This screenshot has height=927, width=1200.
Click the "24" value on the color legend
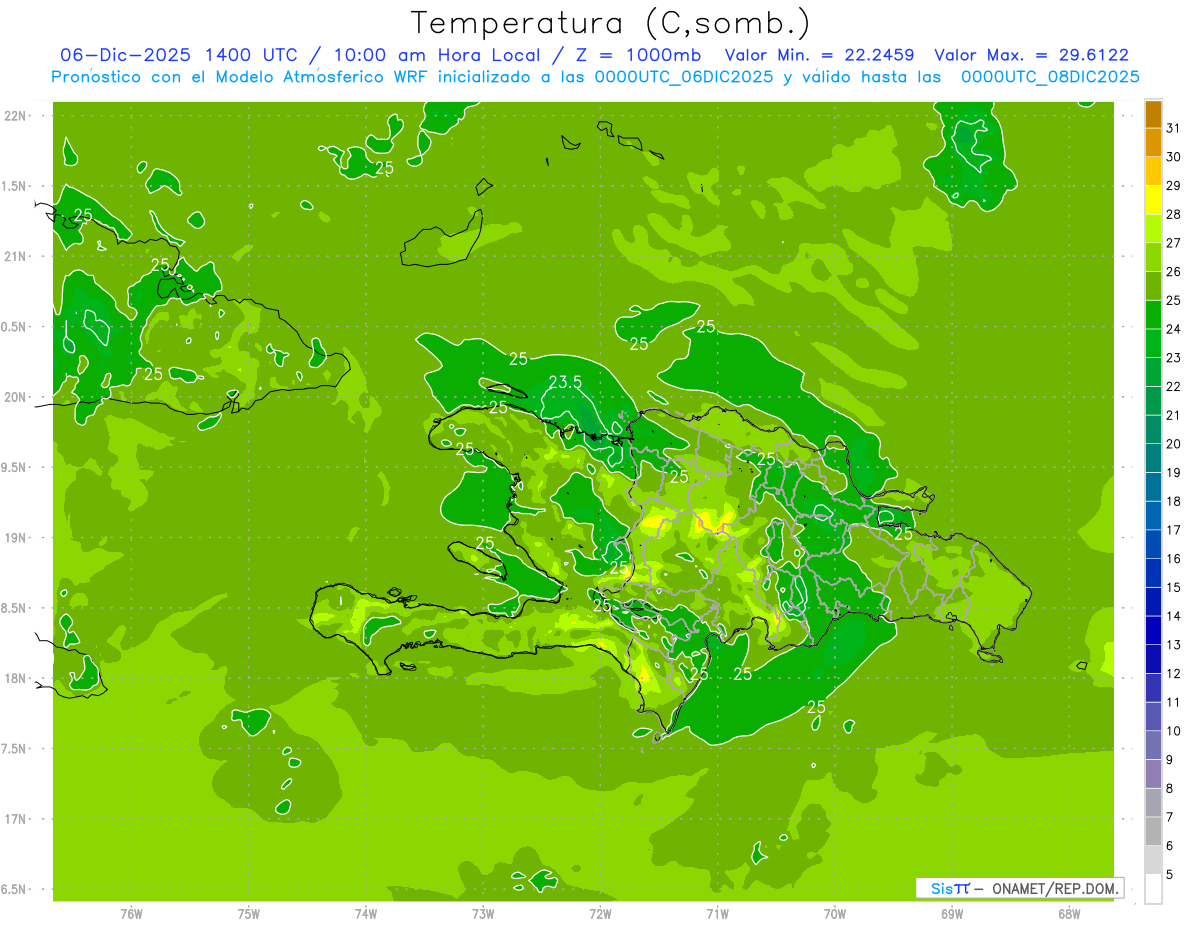tap(1174, 329)
